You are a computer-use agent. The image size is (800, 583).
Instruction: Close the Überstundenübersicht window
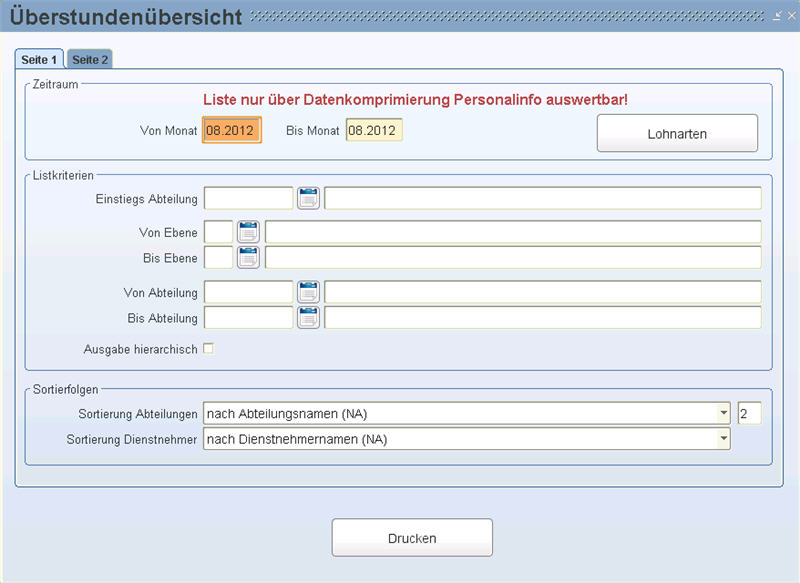(x=791, y=16)
